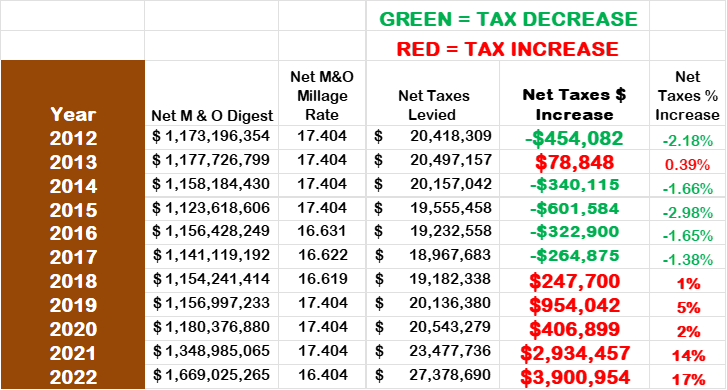Select the 2019 year cell
727x390 pixels.
click(73, 305)
